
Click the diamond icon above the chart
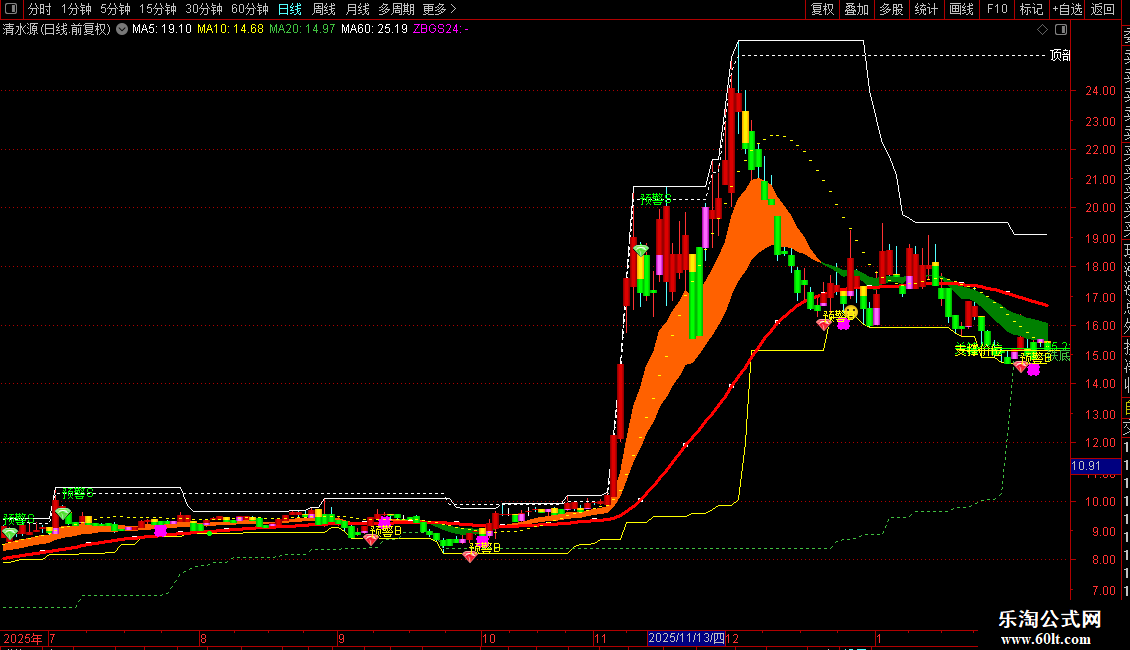pos(1042,30)
